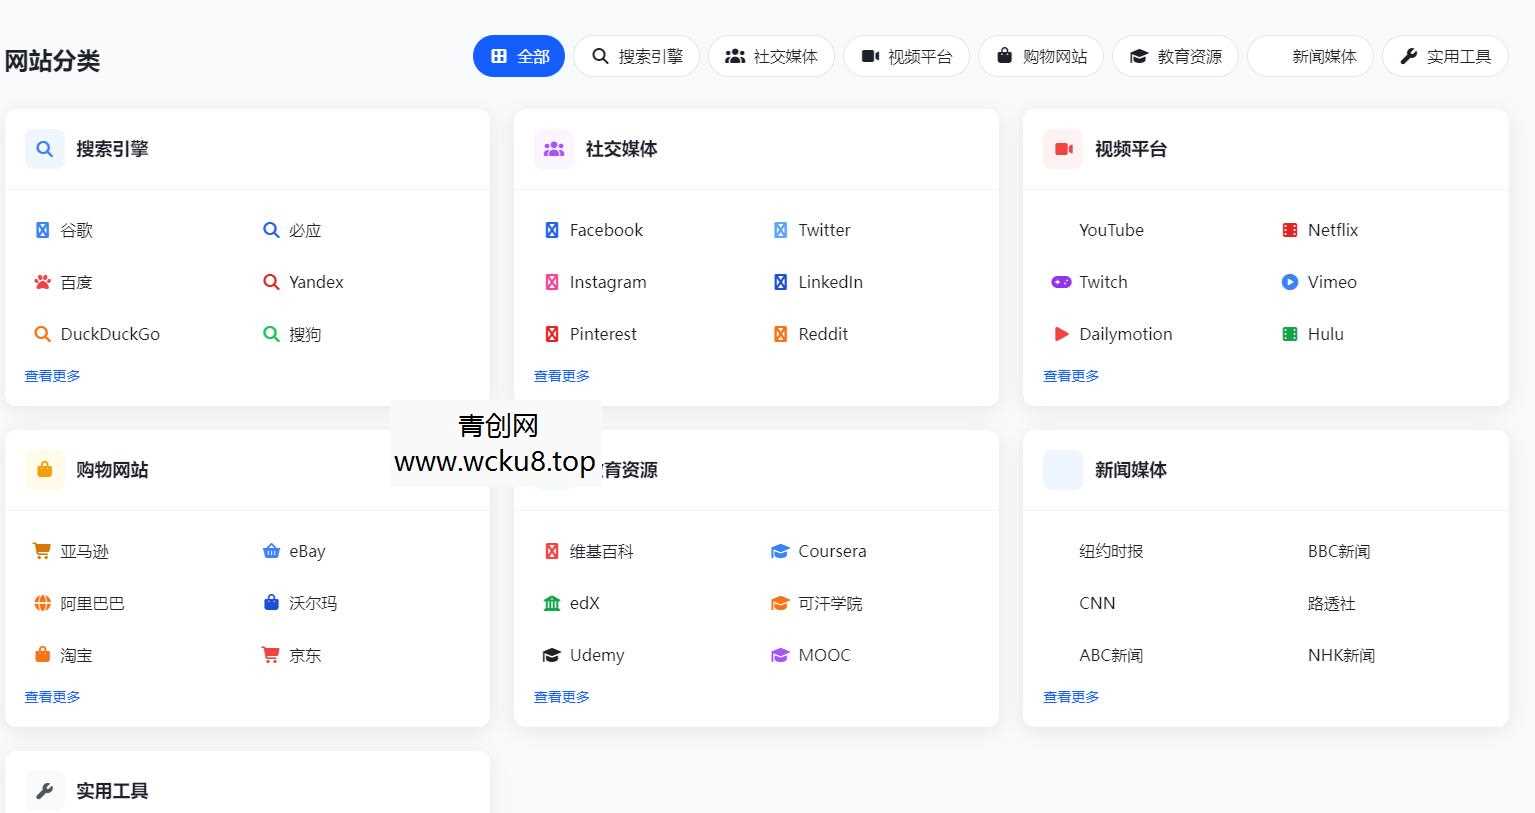
Task: Select the 全部 filter tab
Action: coord(519,56)
